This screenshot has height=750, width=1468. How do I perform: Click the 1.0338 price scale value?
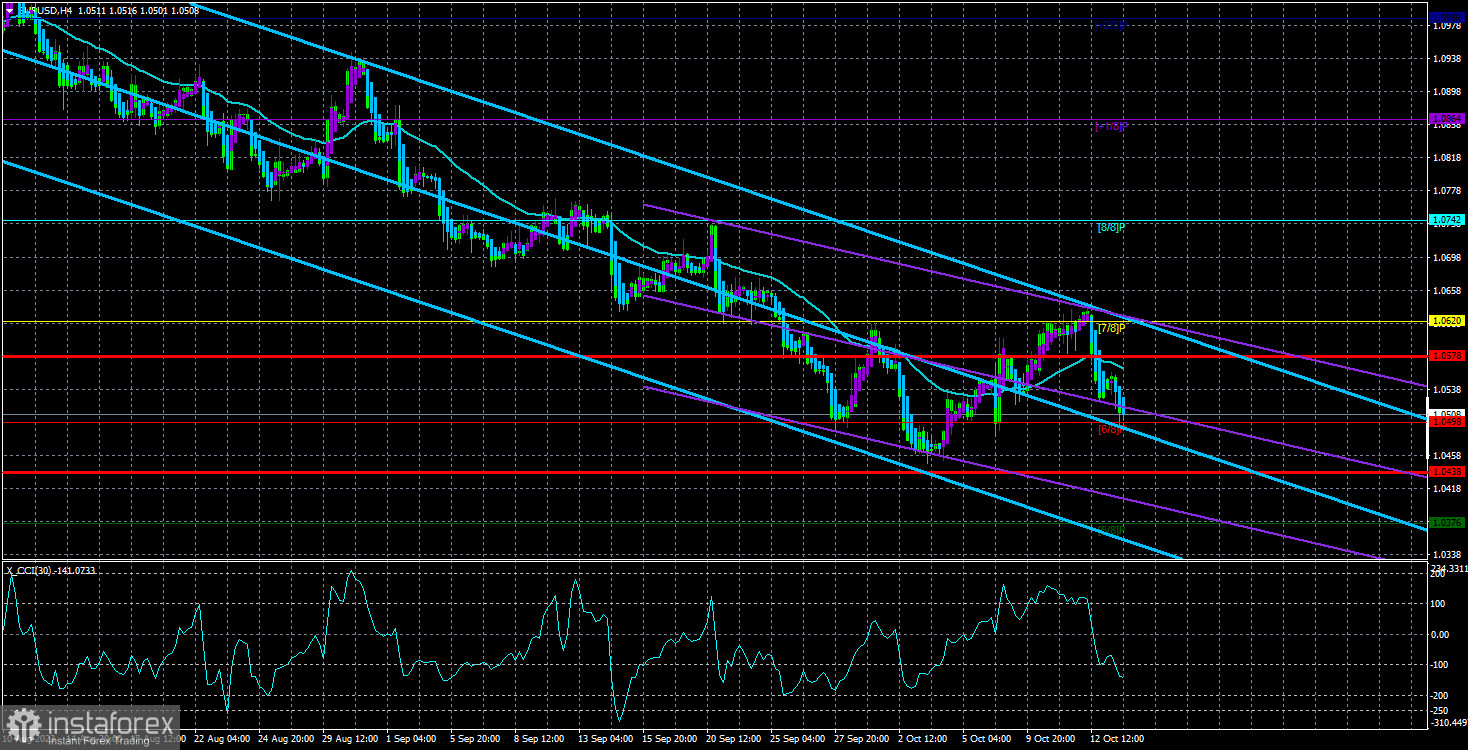1448,555
